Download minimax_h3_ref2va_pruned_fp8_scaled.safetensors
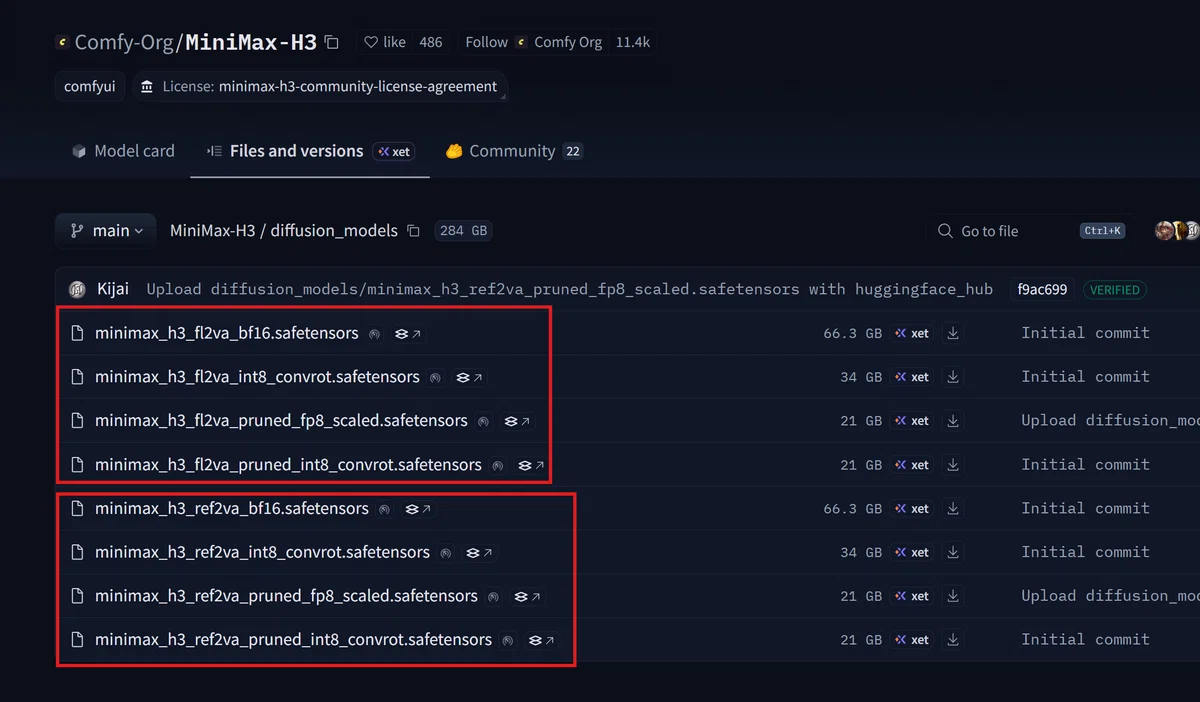Viewport: 1200px width, 702px height. click(x=953, y=596)
